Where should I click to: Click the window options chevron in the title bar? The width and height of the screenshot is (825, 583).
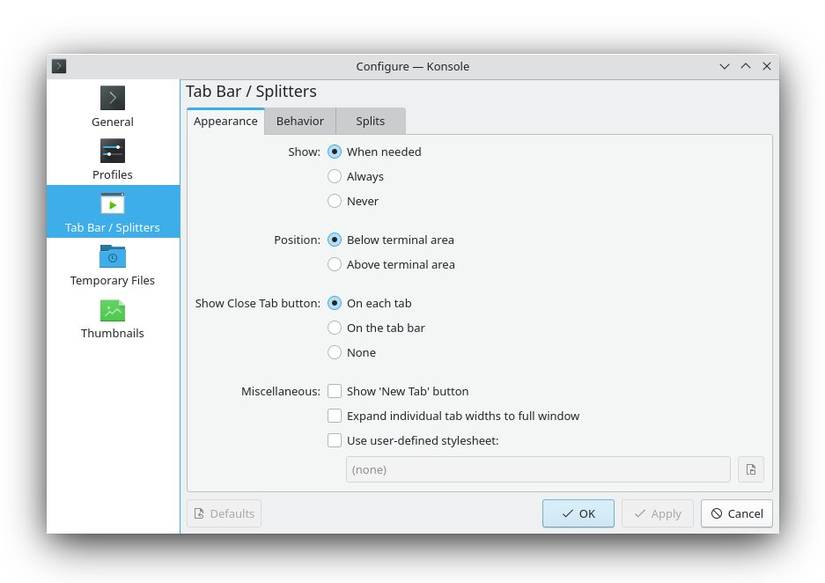[x=724, y=66]
